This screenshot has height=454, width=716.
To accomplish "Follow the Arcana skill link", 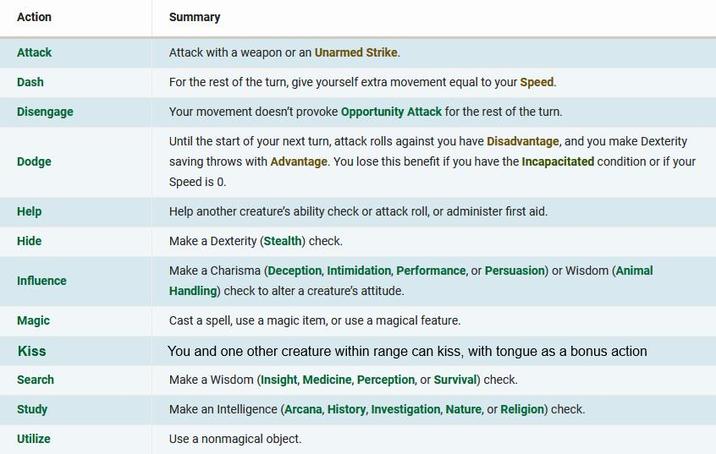I will pos(303,409).
